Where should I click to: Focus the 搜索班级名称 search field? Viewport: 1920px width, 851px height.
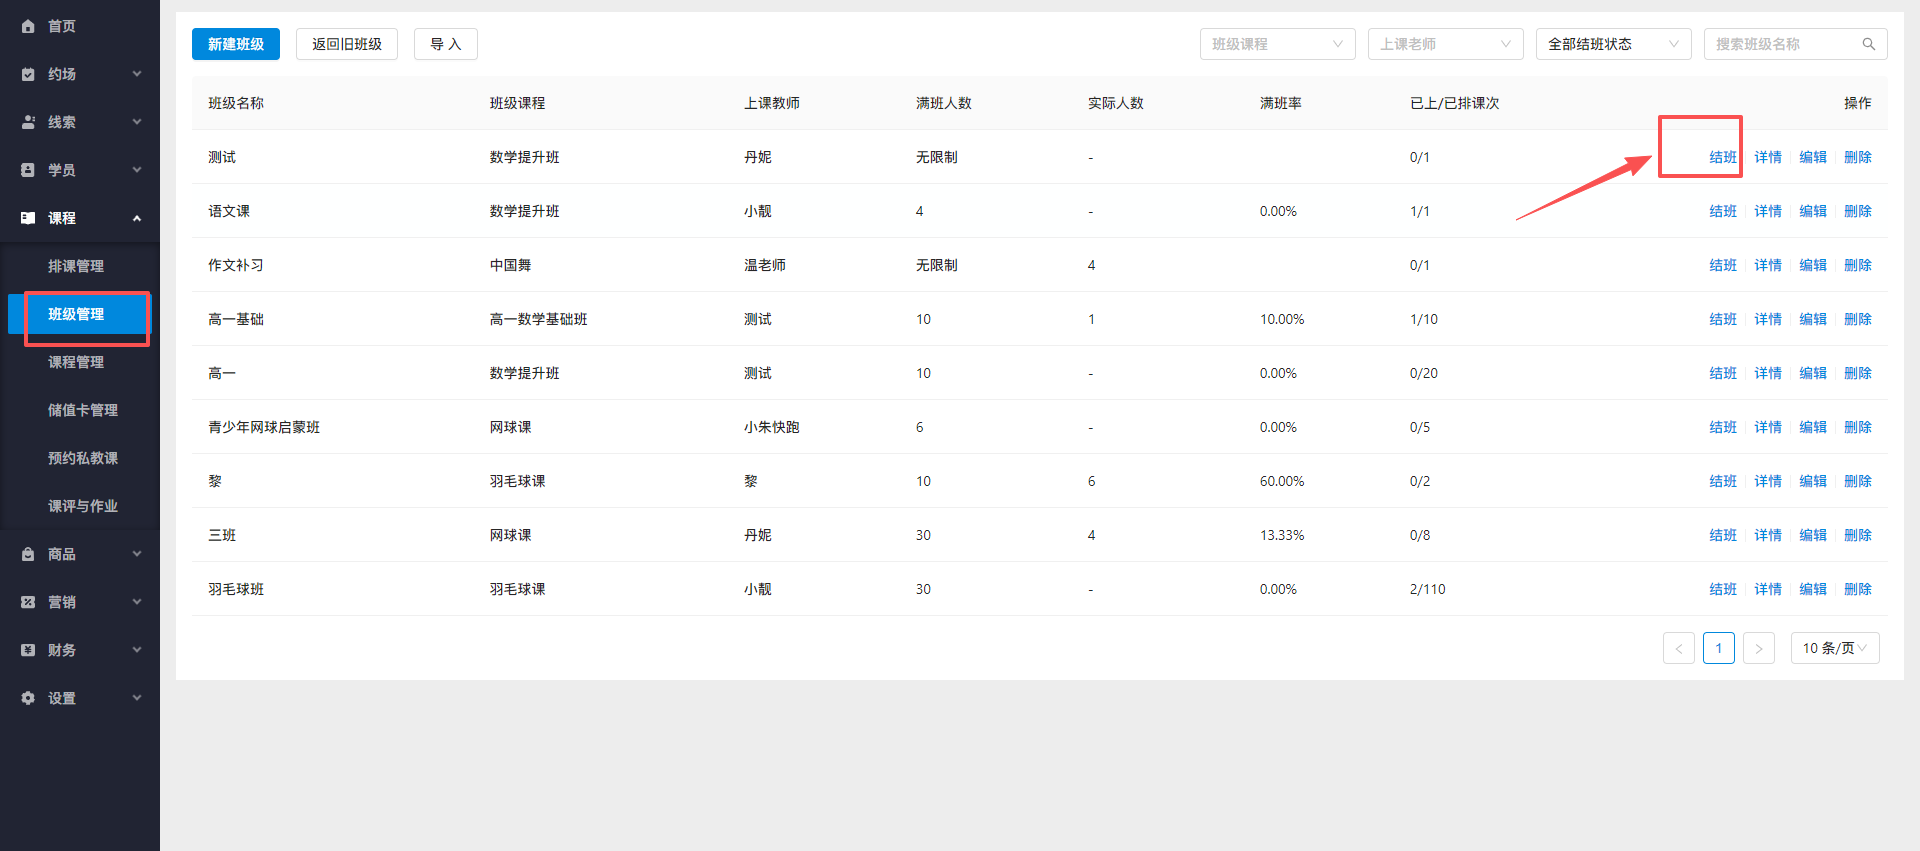pos(1782,44)
